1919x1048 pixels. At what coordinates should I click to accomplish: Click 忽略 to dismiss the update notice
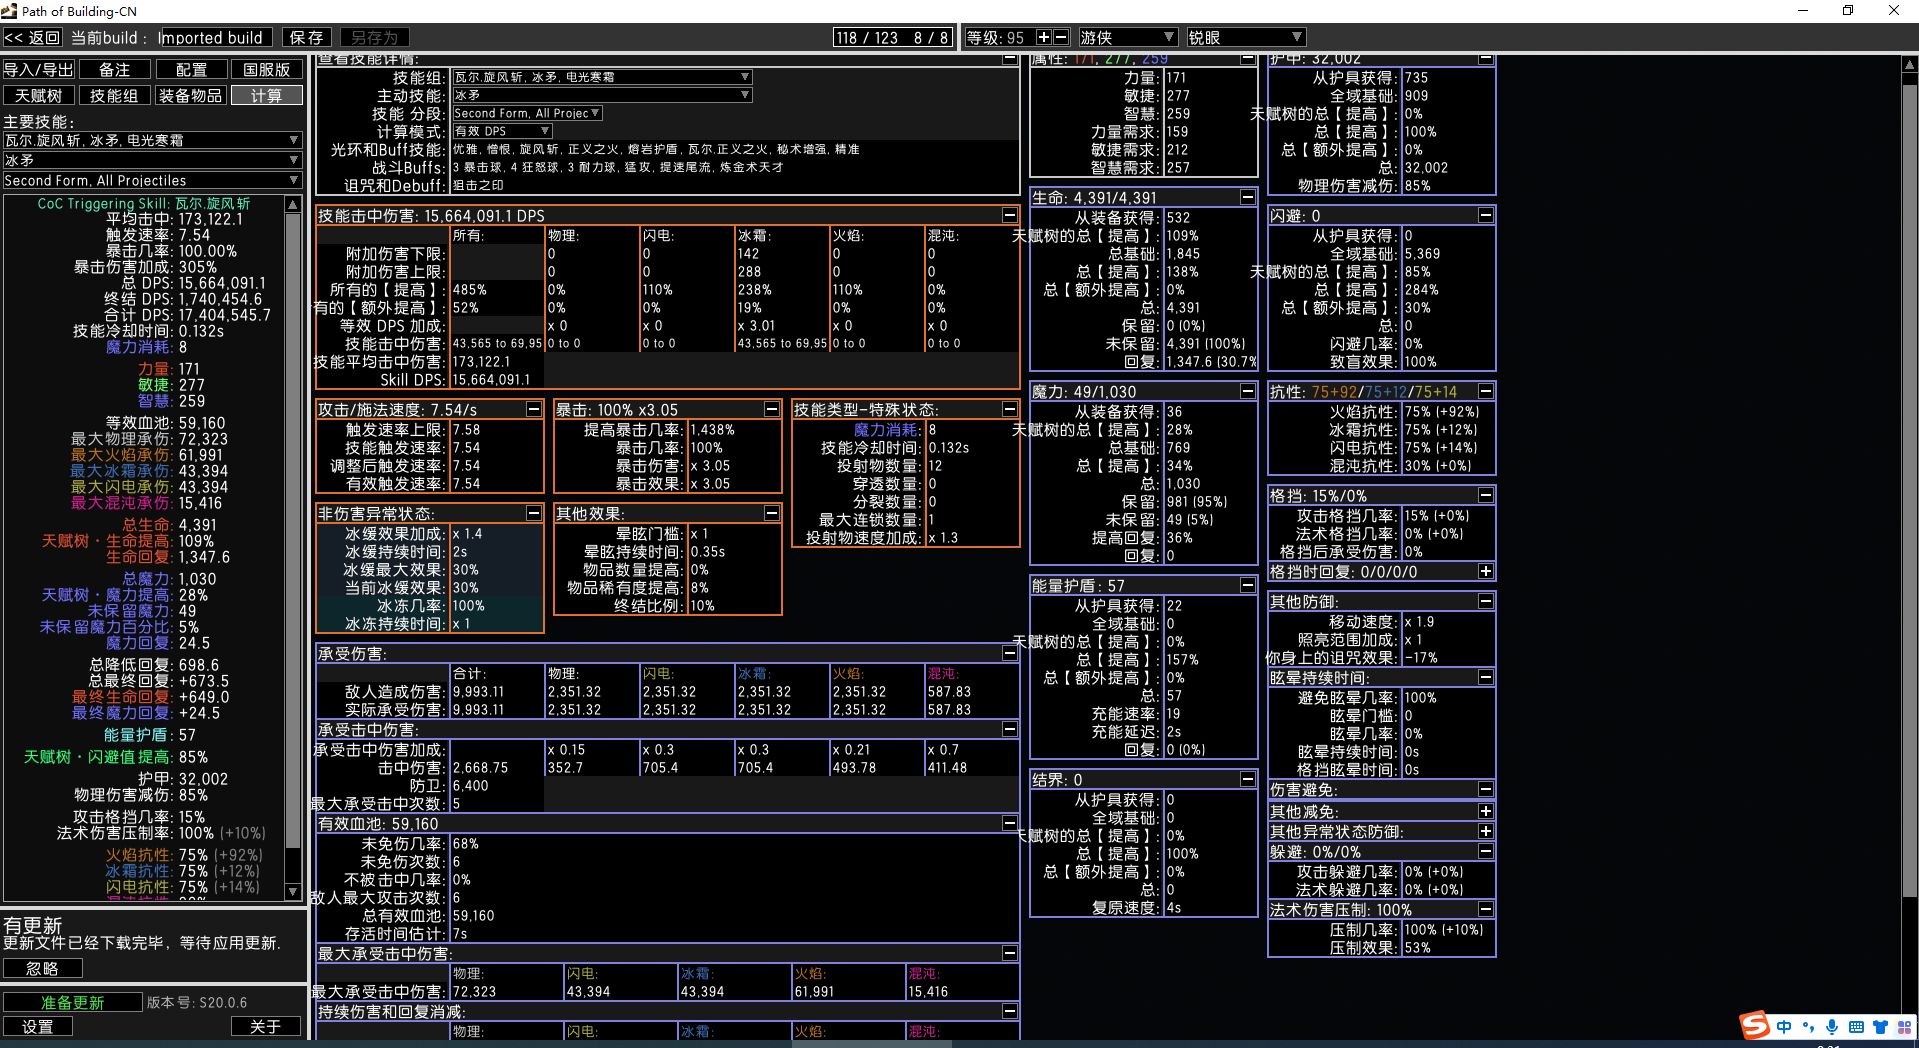pyautogui.click(x=42, y=968)
